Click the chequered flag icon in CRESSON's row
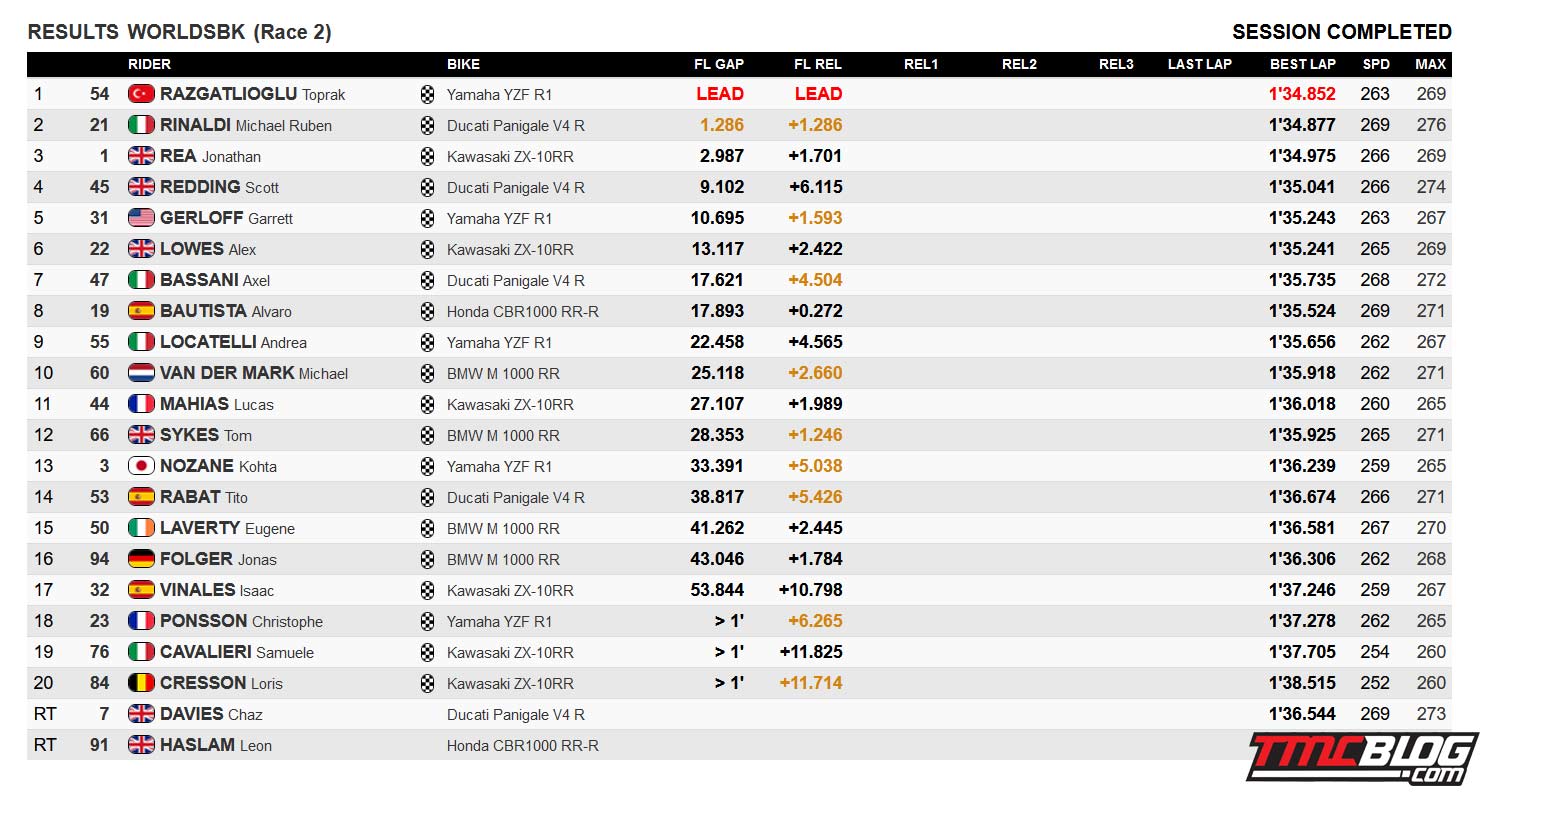1552x818 pixels. click(x=428, y=683)
